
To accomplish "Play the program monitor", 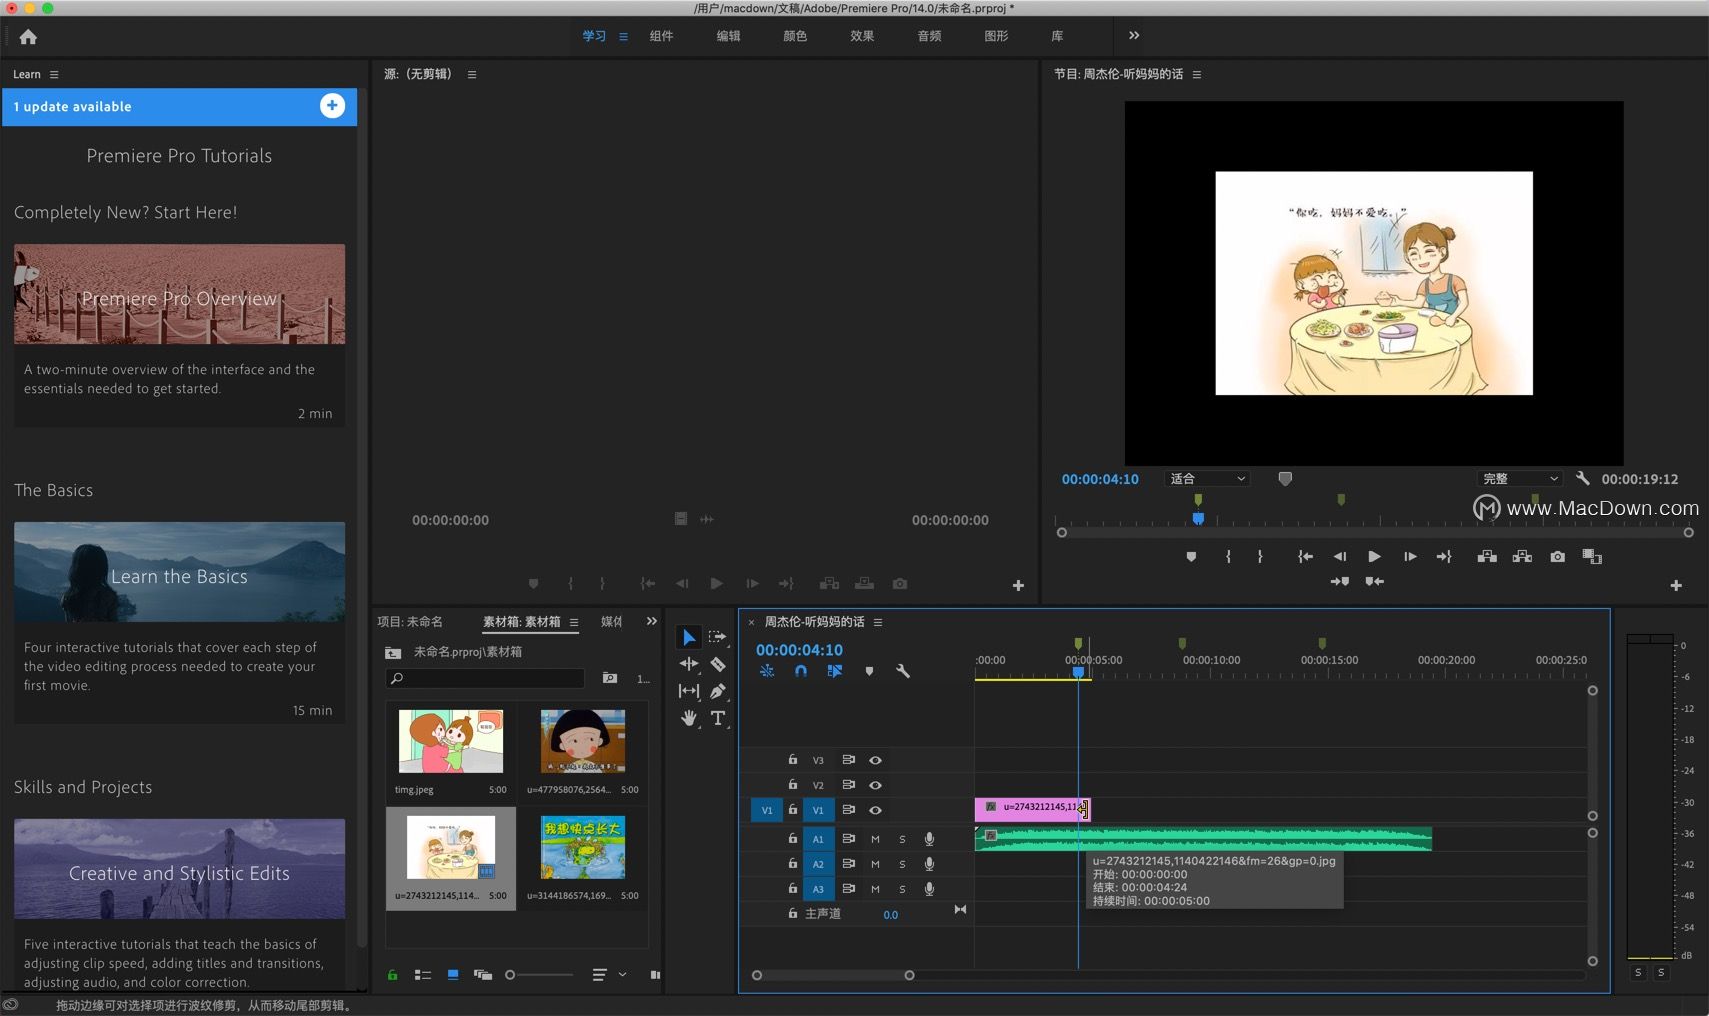I will pos(1374,557).
